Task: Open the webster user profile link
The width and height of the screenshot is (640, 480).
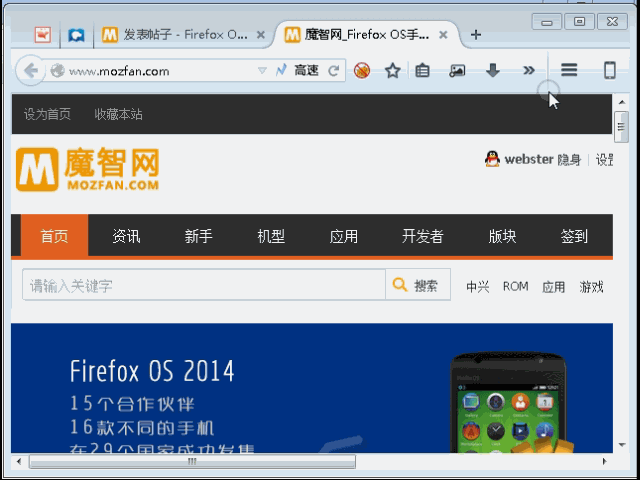Action: [529, 159]
